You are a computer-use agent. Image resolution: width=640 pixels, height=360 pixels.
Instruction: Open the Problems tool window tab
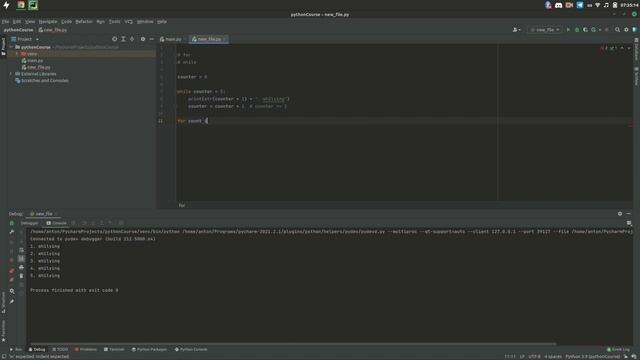point(86,350)
